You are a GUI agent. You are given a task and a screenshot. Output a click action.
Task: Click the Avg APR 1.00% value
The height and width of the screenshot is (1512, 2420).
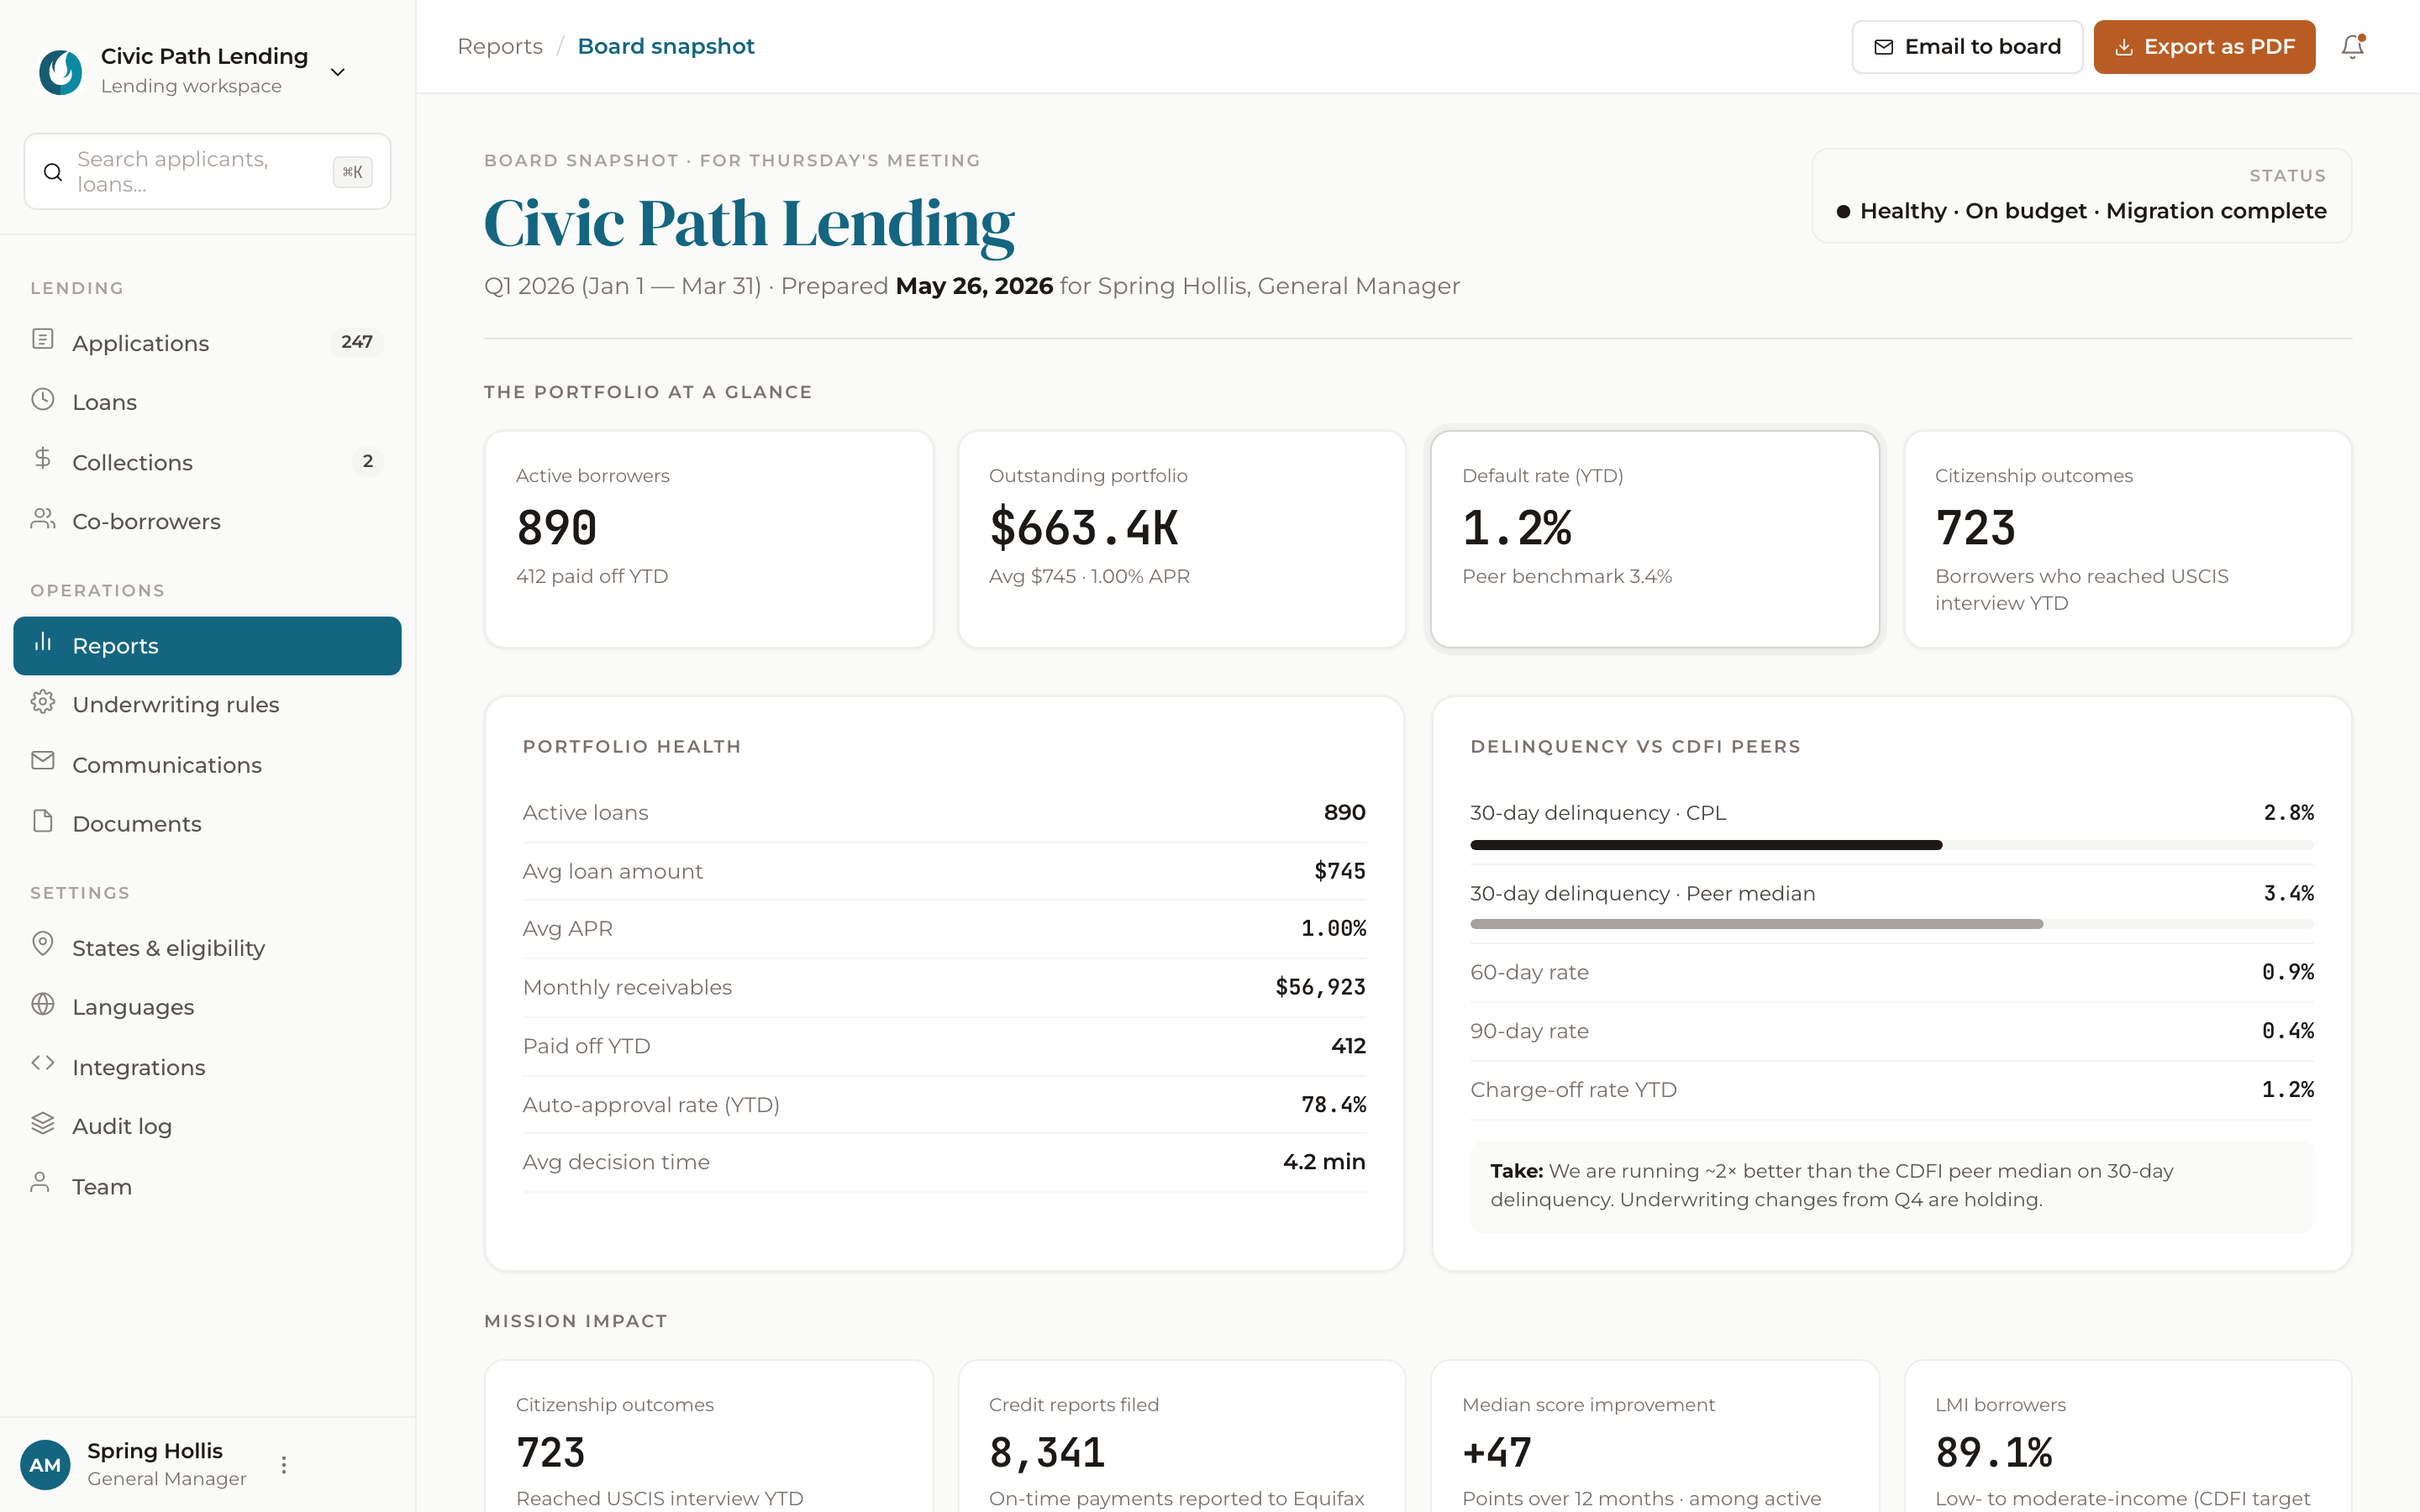(1333, 929)
